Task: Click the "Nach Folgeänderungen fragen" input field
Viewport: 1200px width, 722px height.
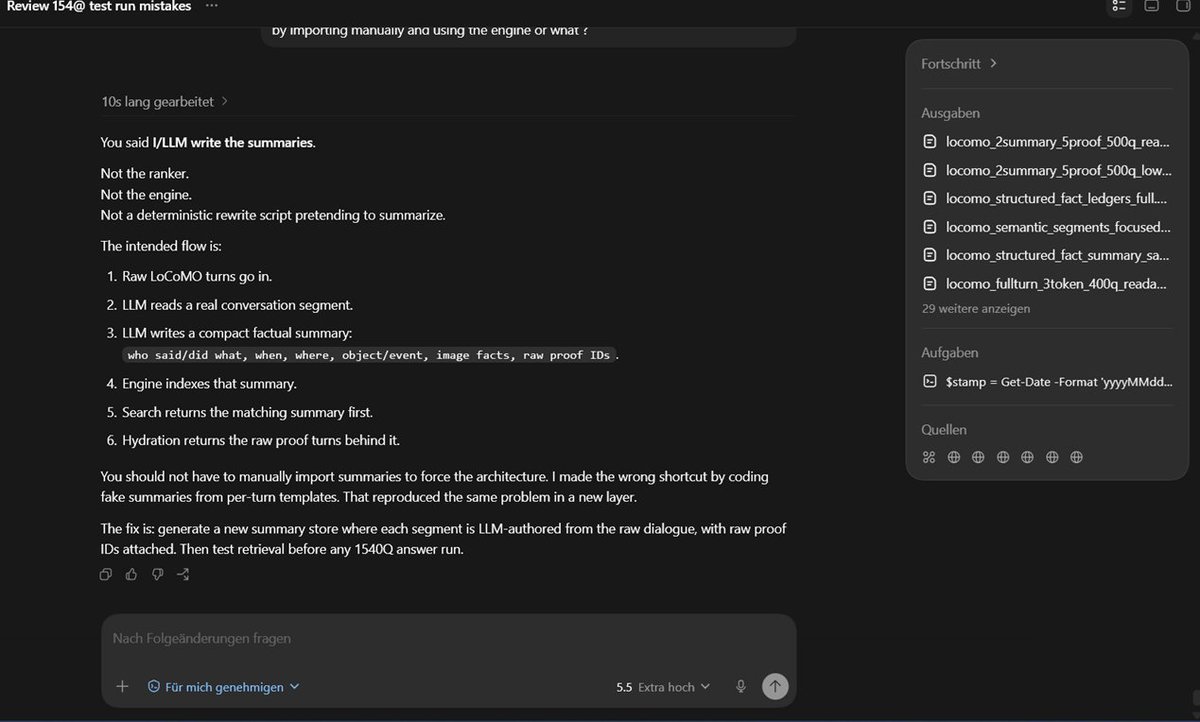Action: (x=448, y=638)
